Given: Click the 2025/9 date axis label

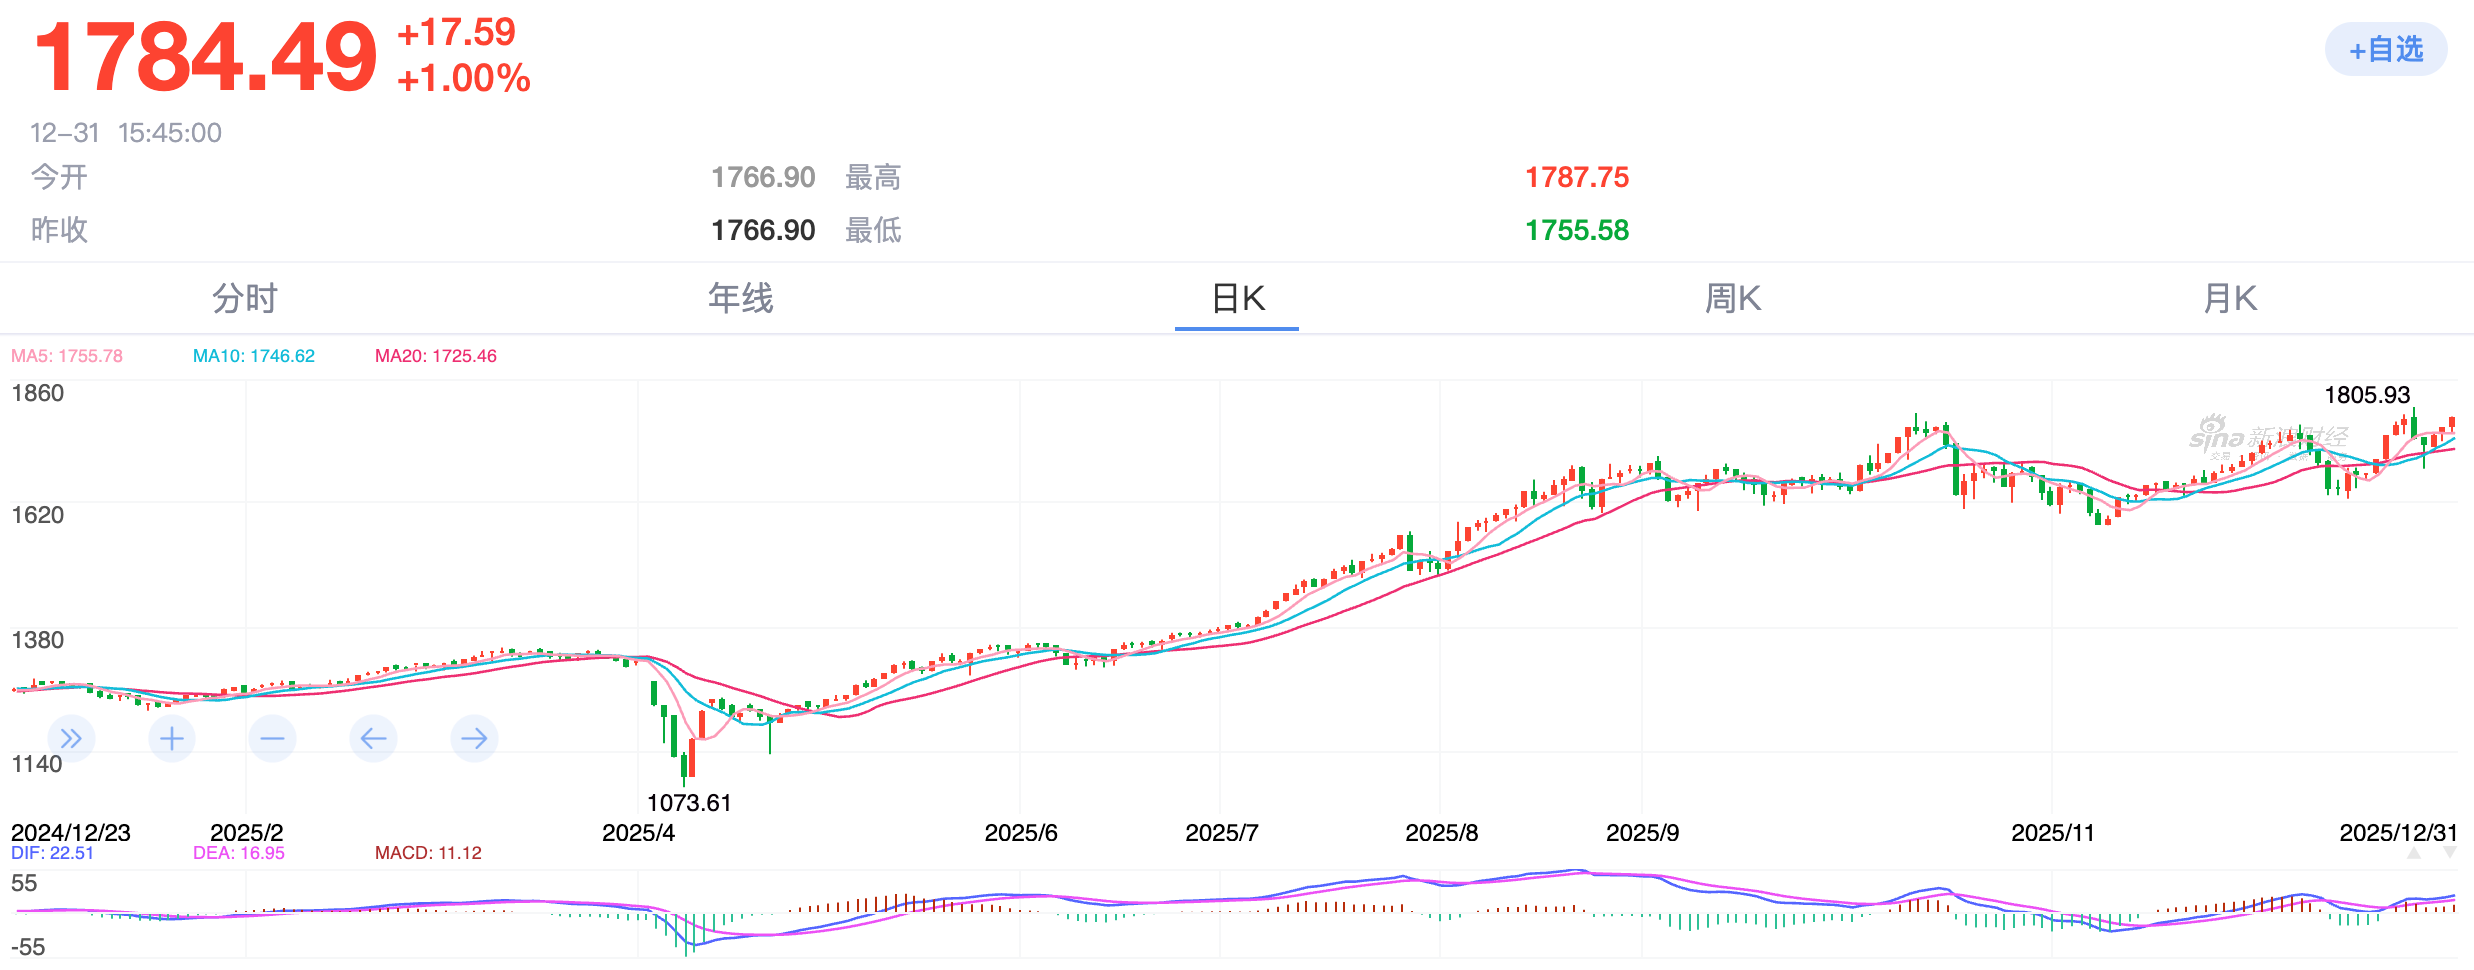Looking at the screenshot, I should 1642,833.
